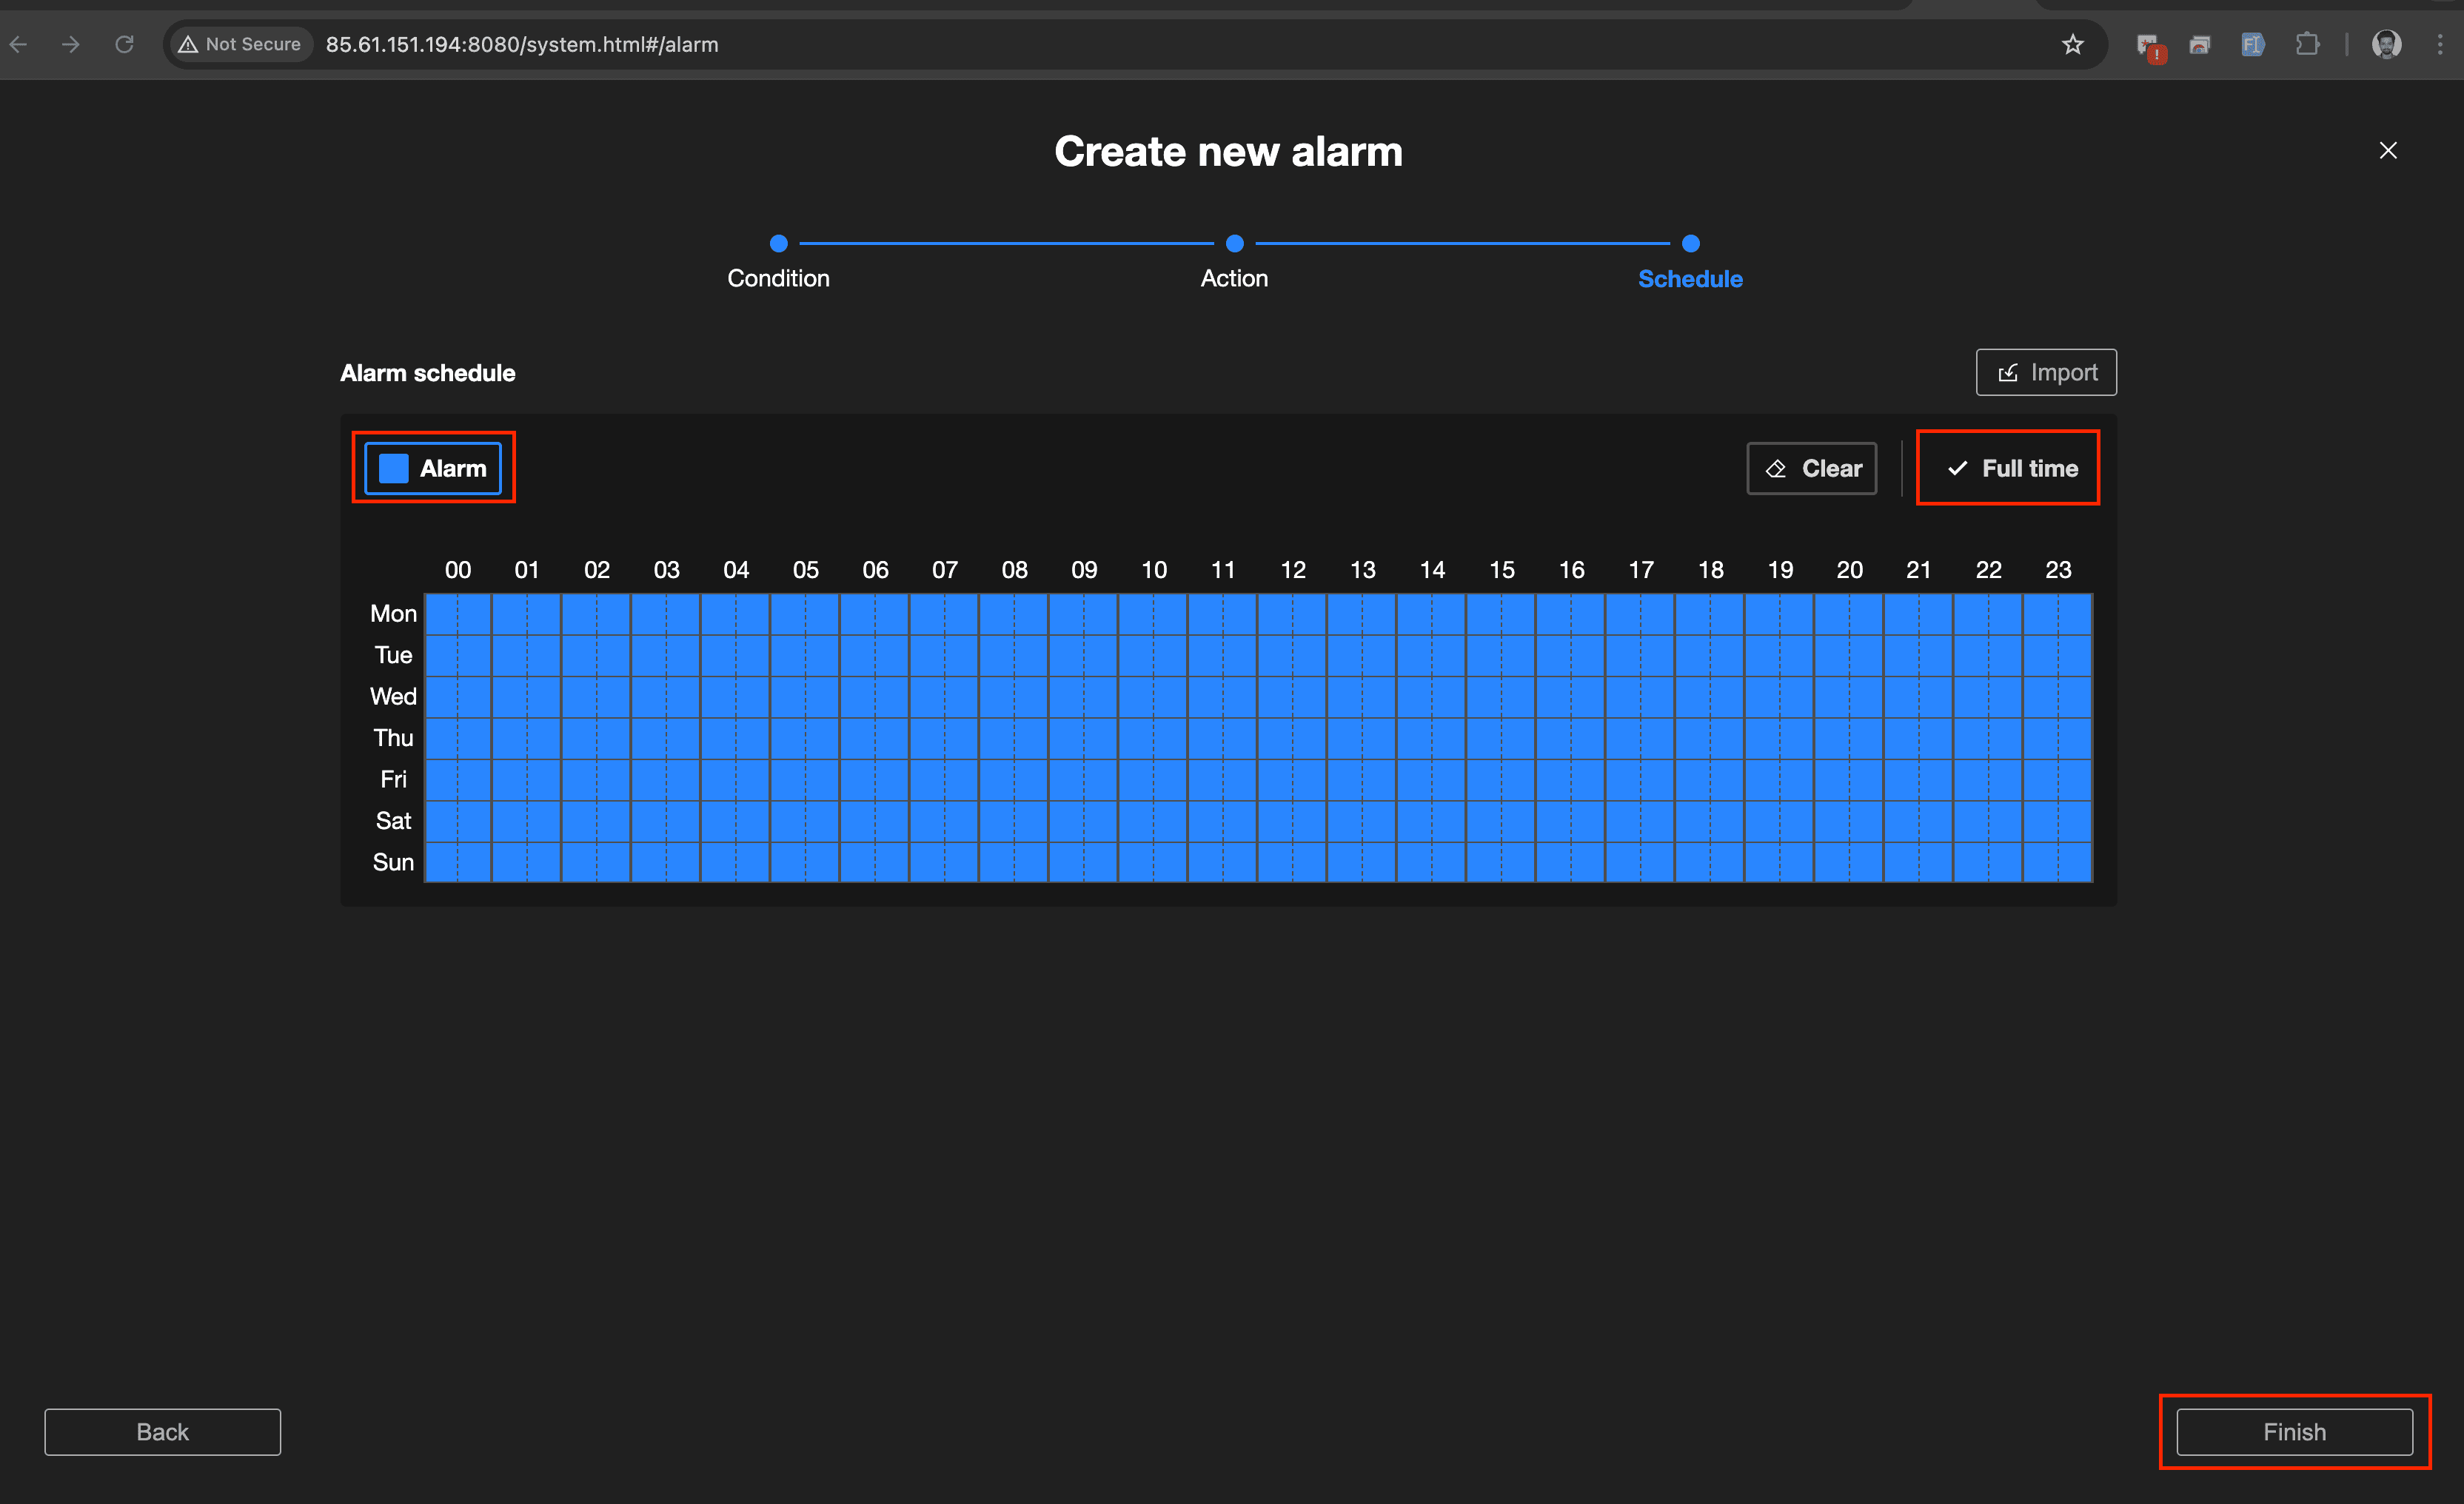Open the browser Extensions puzzle icon
Image resolution: width=2464 pixels, height=1504 pixels.
(x=2306, y=44)
